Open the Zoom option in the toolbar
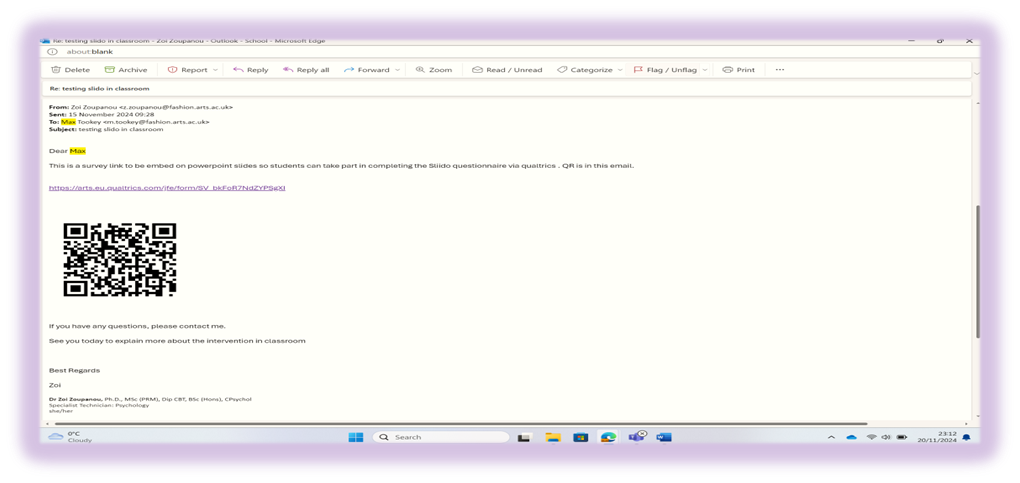This screenshot has width=1020, height=483. [x=433, y=70]
